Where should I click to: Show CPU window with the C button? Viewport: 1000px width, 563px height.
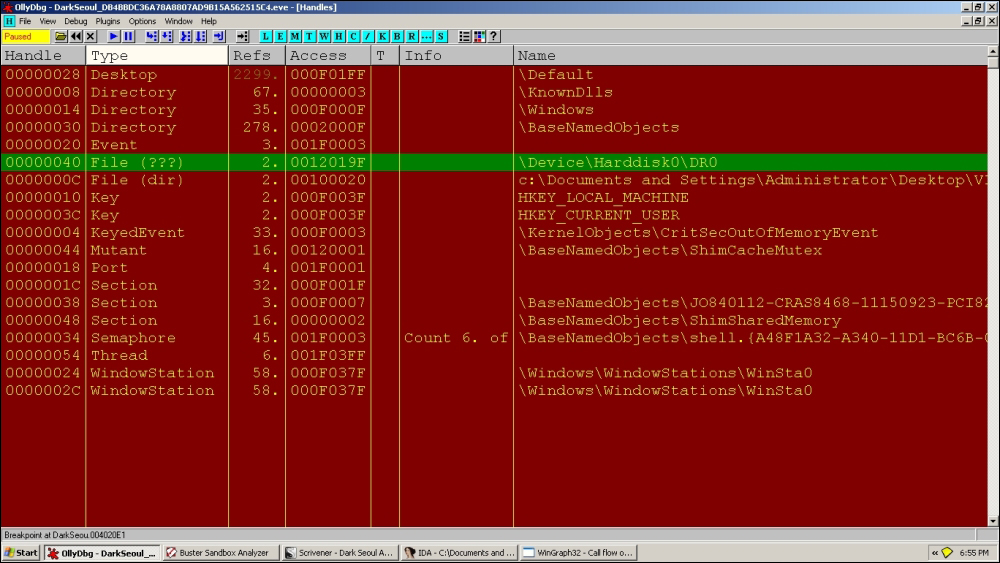353,36
